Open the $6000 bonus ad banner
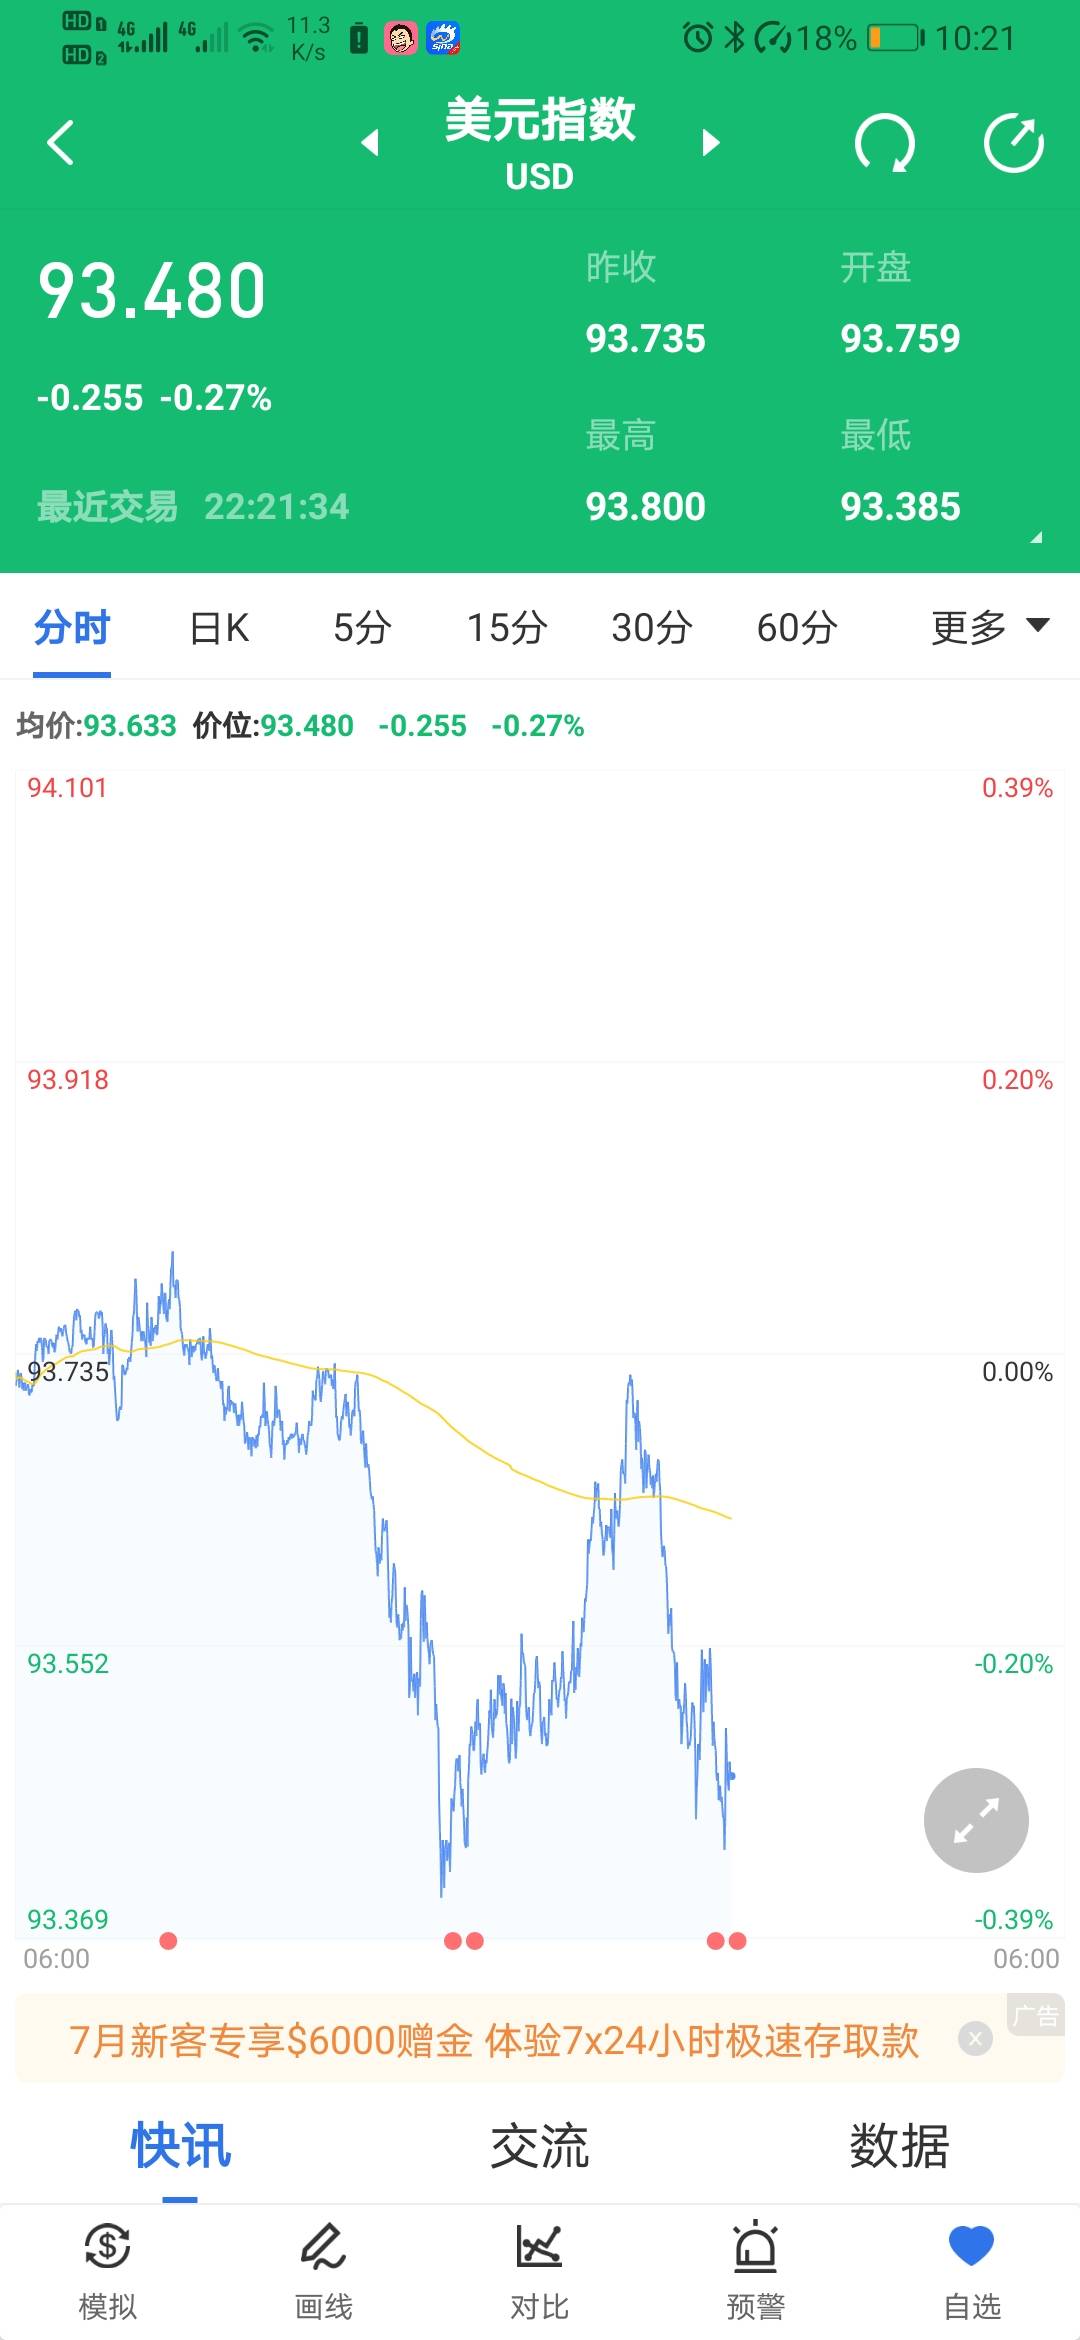 pyautogui.click(x=494, y=2040)
